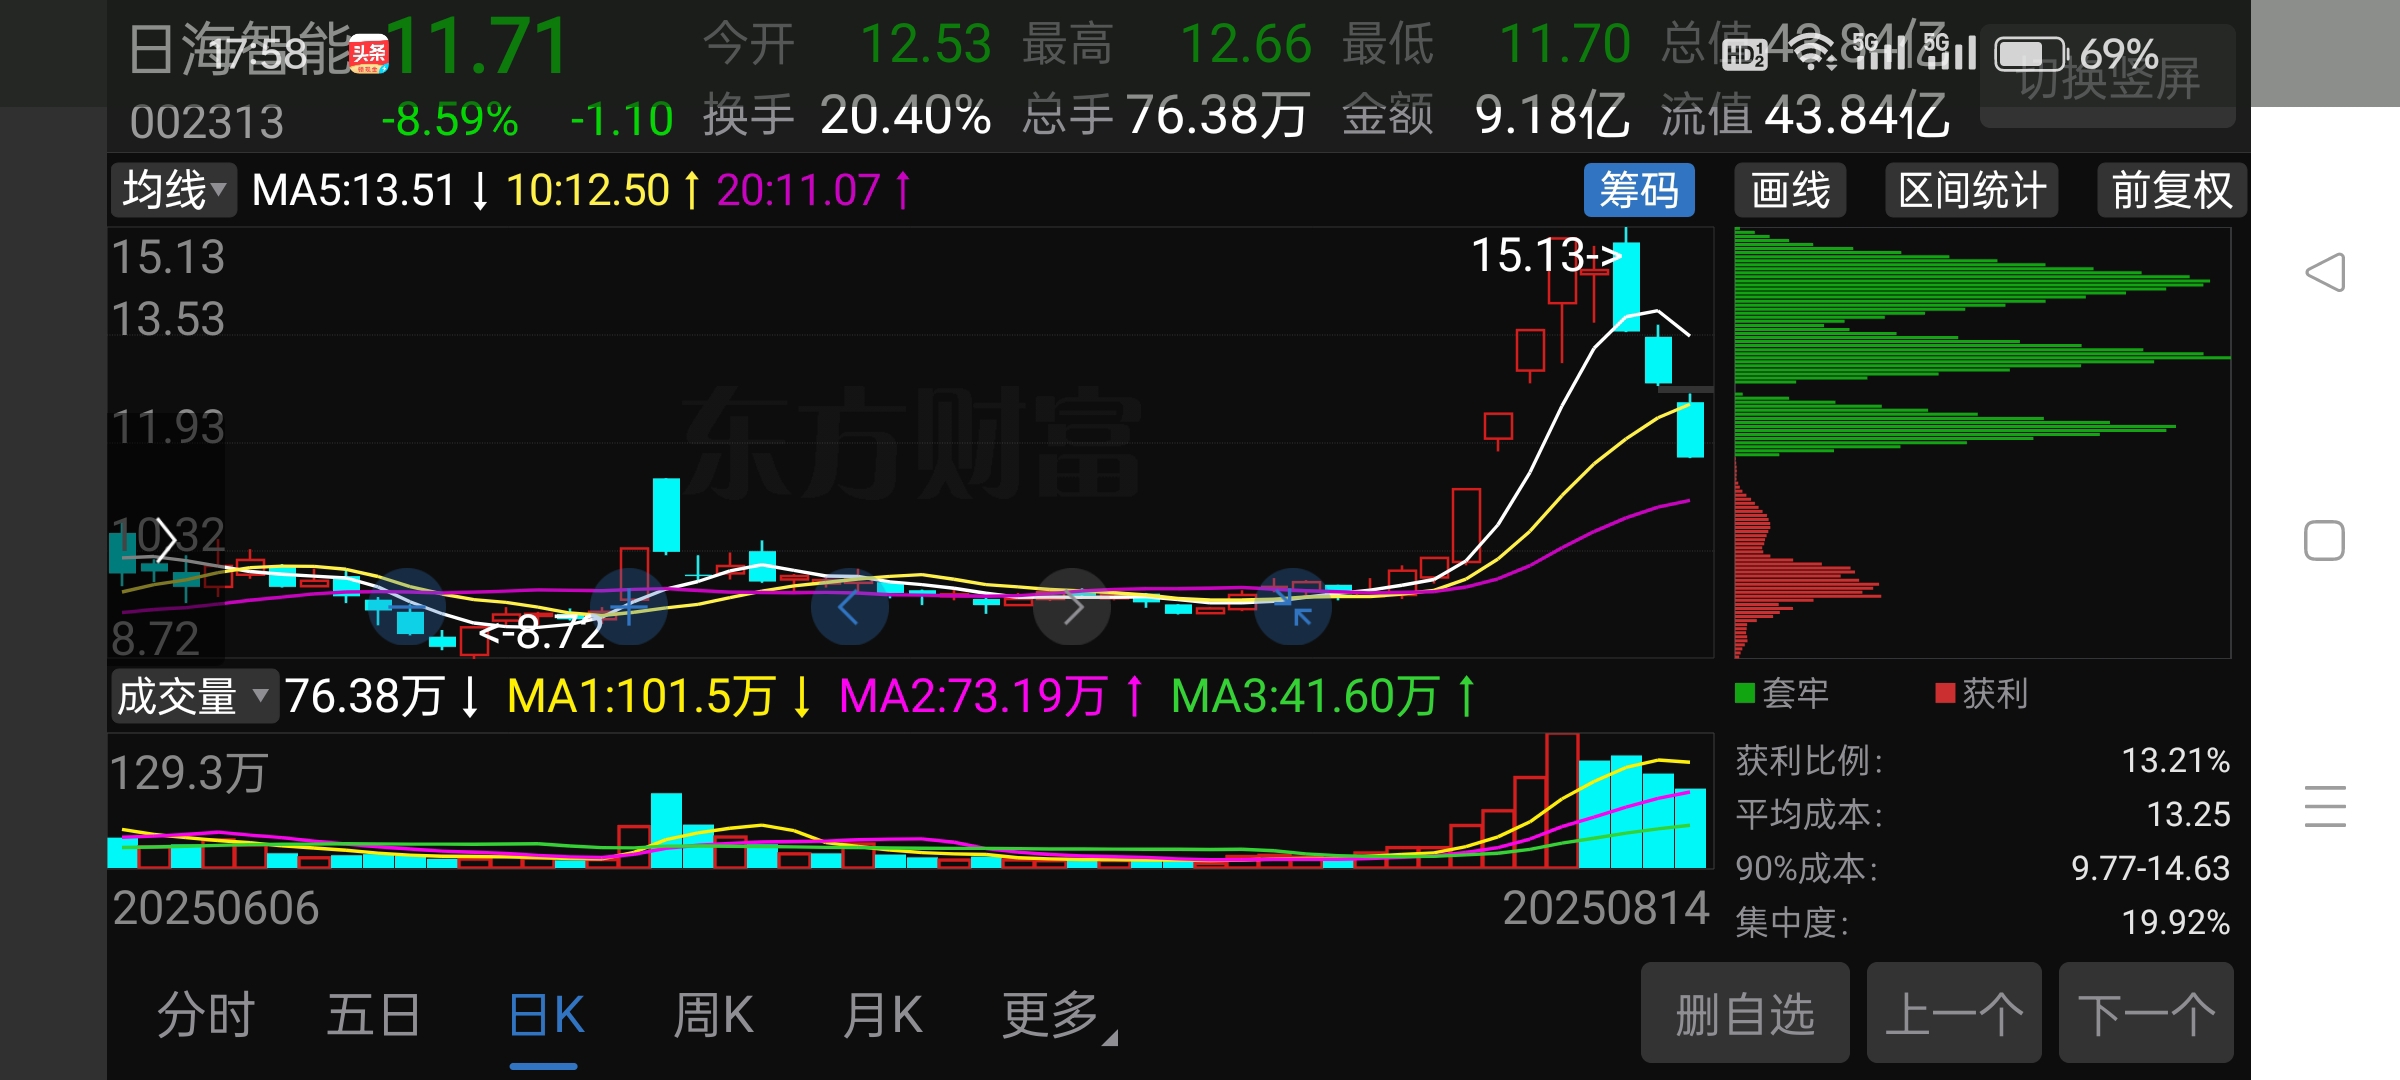The height and width of the screenshot is (1080, 2400).
Task: Tap the Toutiao notification icon in status bar
Action: pyautogui.click(x=368, y=54)
